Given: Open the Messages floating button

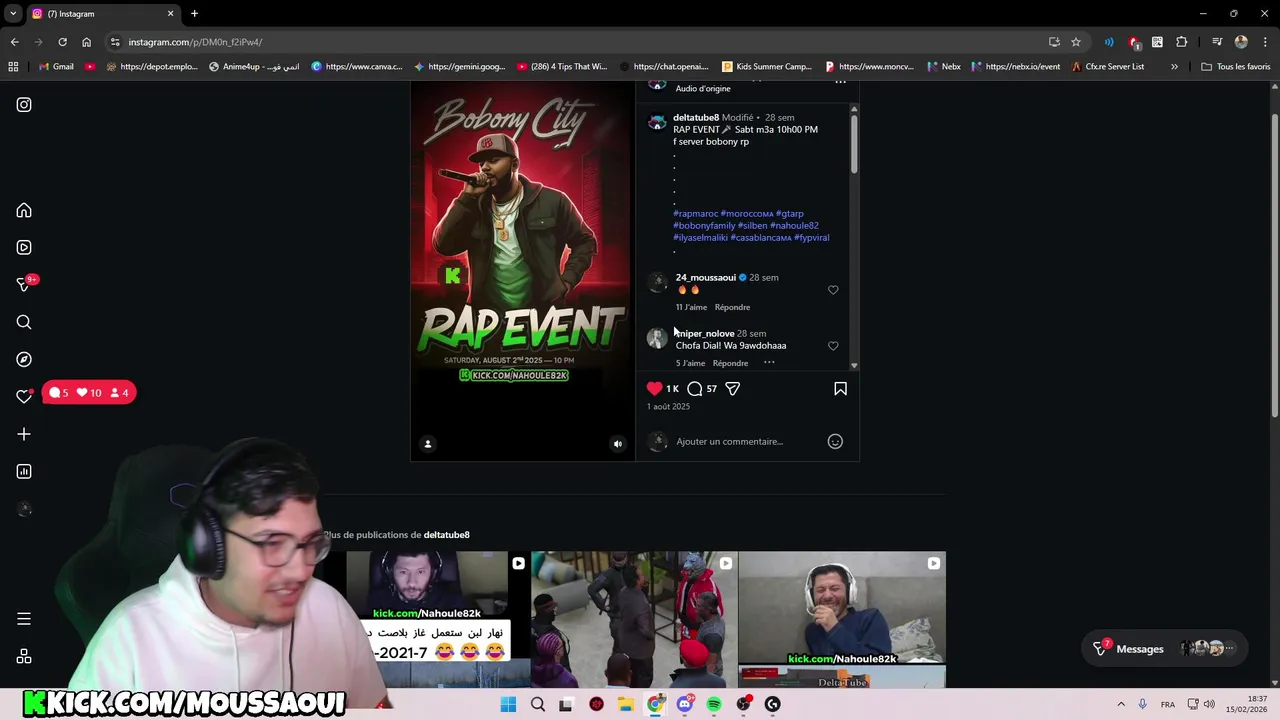Looking at the screenshot, I should click(x=1166, y=648).
